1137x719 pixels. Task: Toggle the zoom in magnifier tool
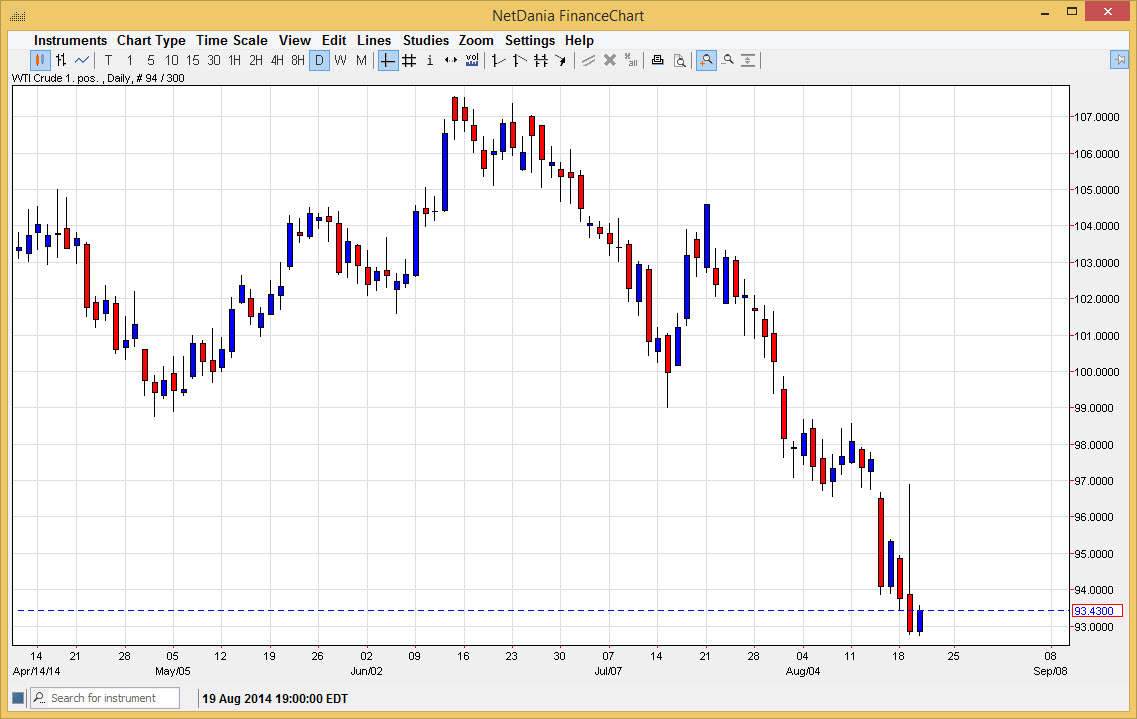coord(706,60)
